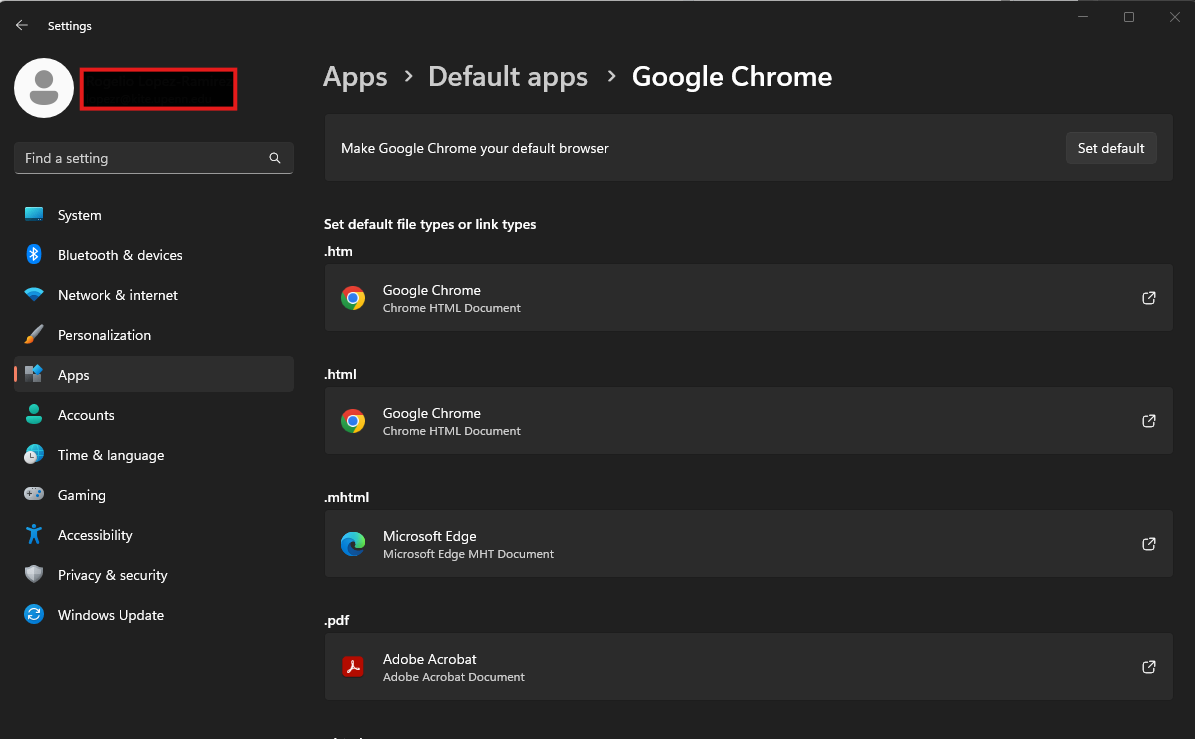Open external link icon for .mhtml
The width and height of the screenshot is (1195, 739).
[1149, 544]
